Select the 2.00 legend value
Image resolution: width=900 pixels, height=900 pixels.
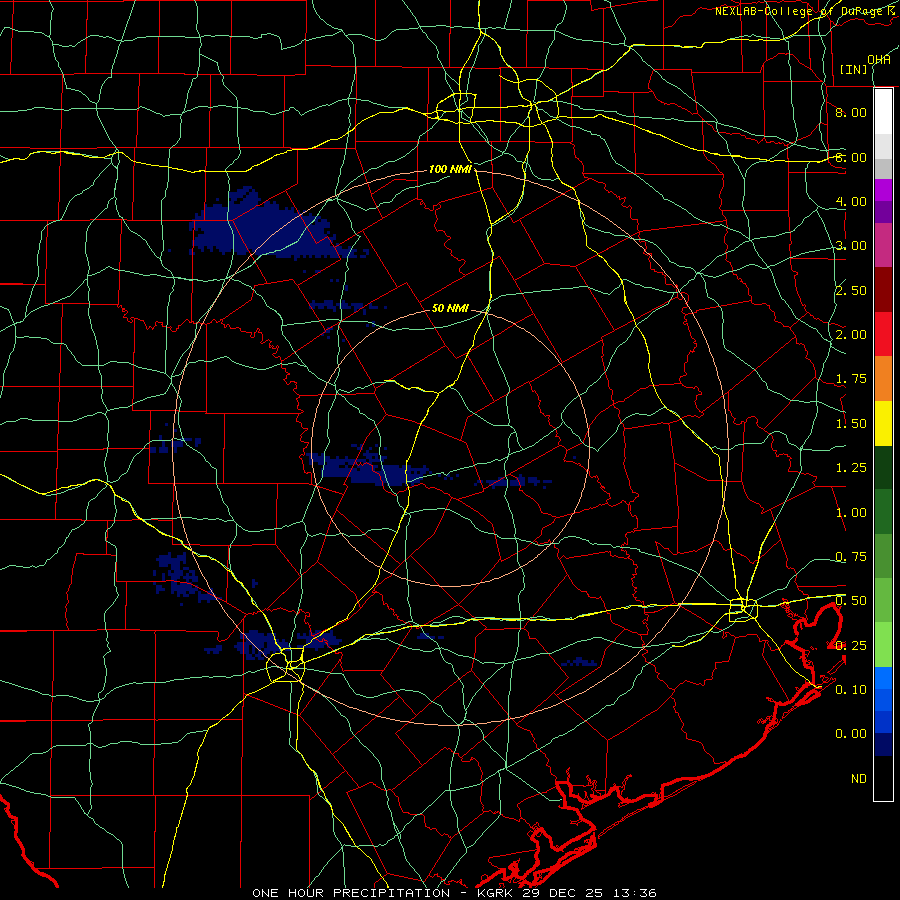pos(851,335)
